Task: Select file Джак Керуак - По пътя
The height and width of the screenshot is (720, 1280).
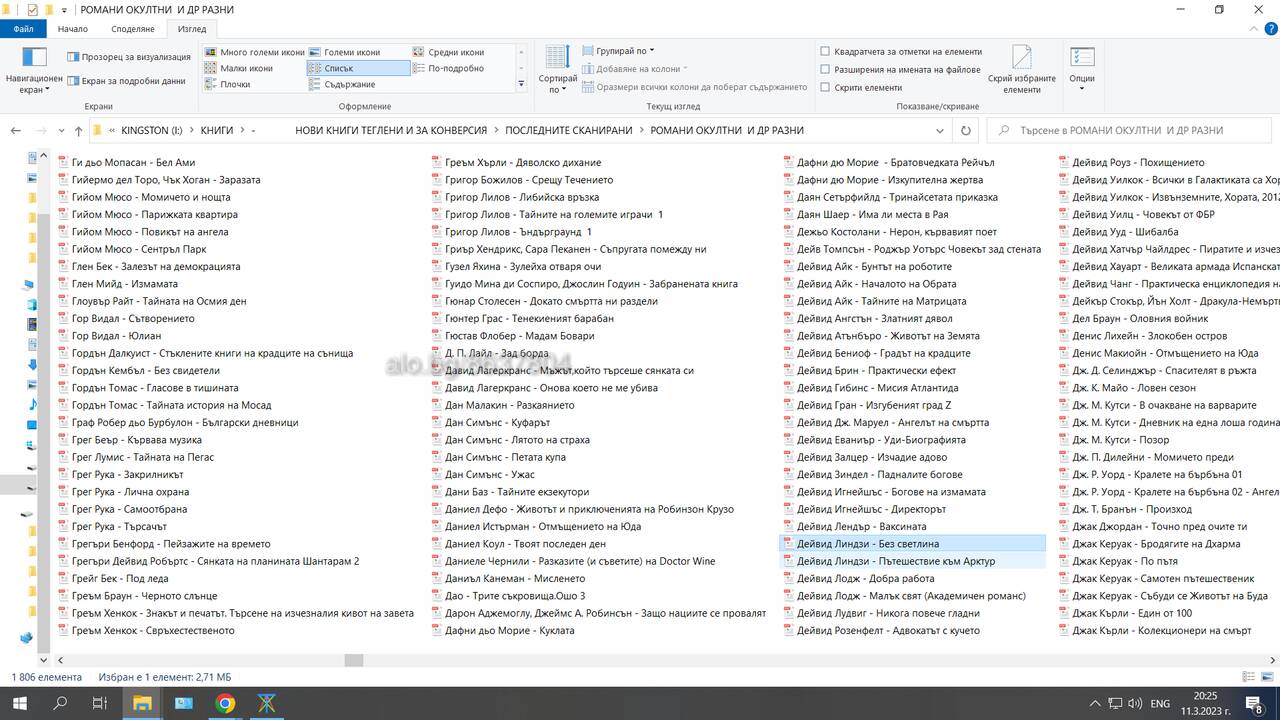Action: [1125, 561]
